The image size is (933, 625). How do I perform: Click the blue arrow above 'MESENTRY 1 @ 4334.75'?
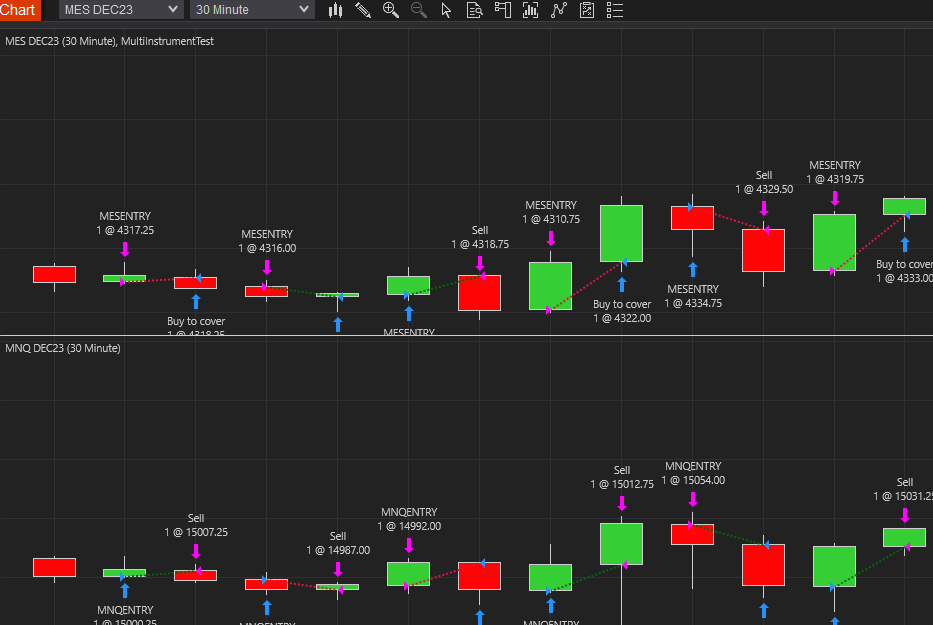693,270
